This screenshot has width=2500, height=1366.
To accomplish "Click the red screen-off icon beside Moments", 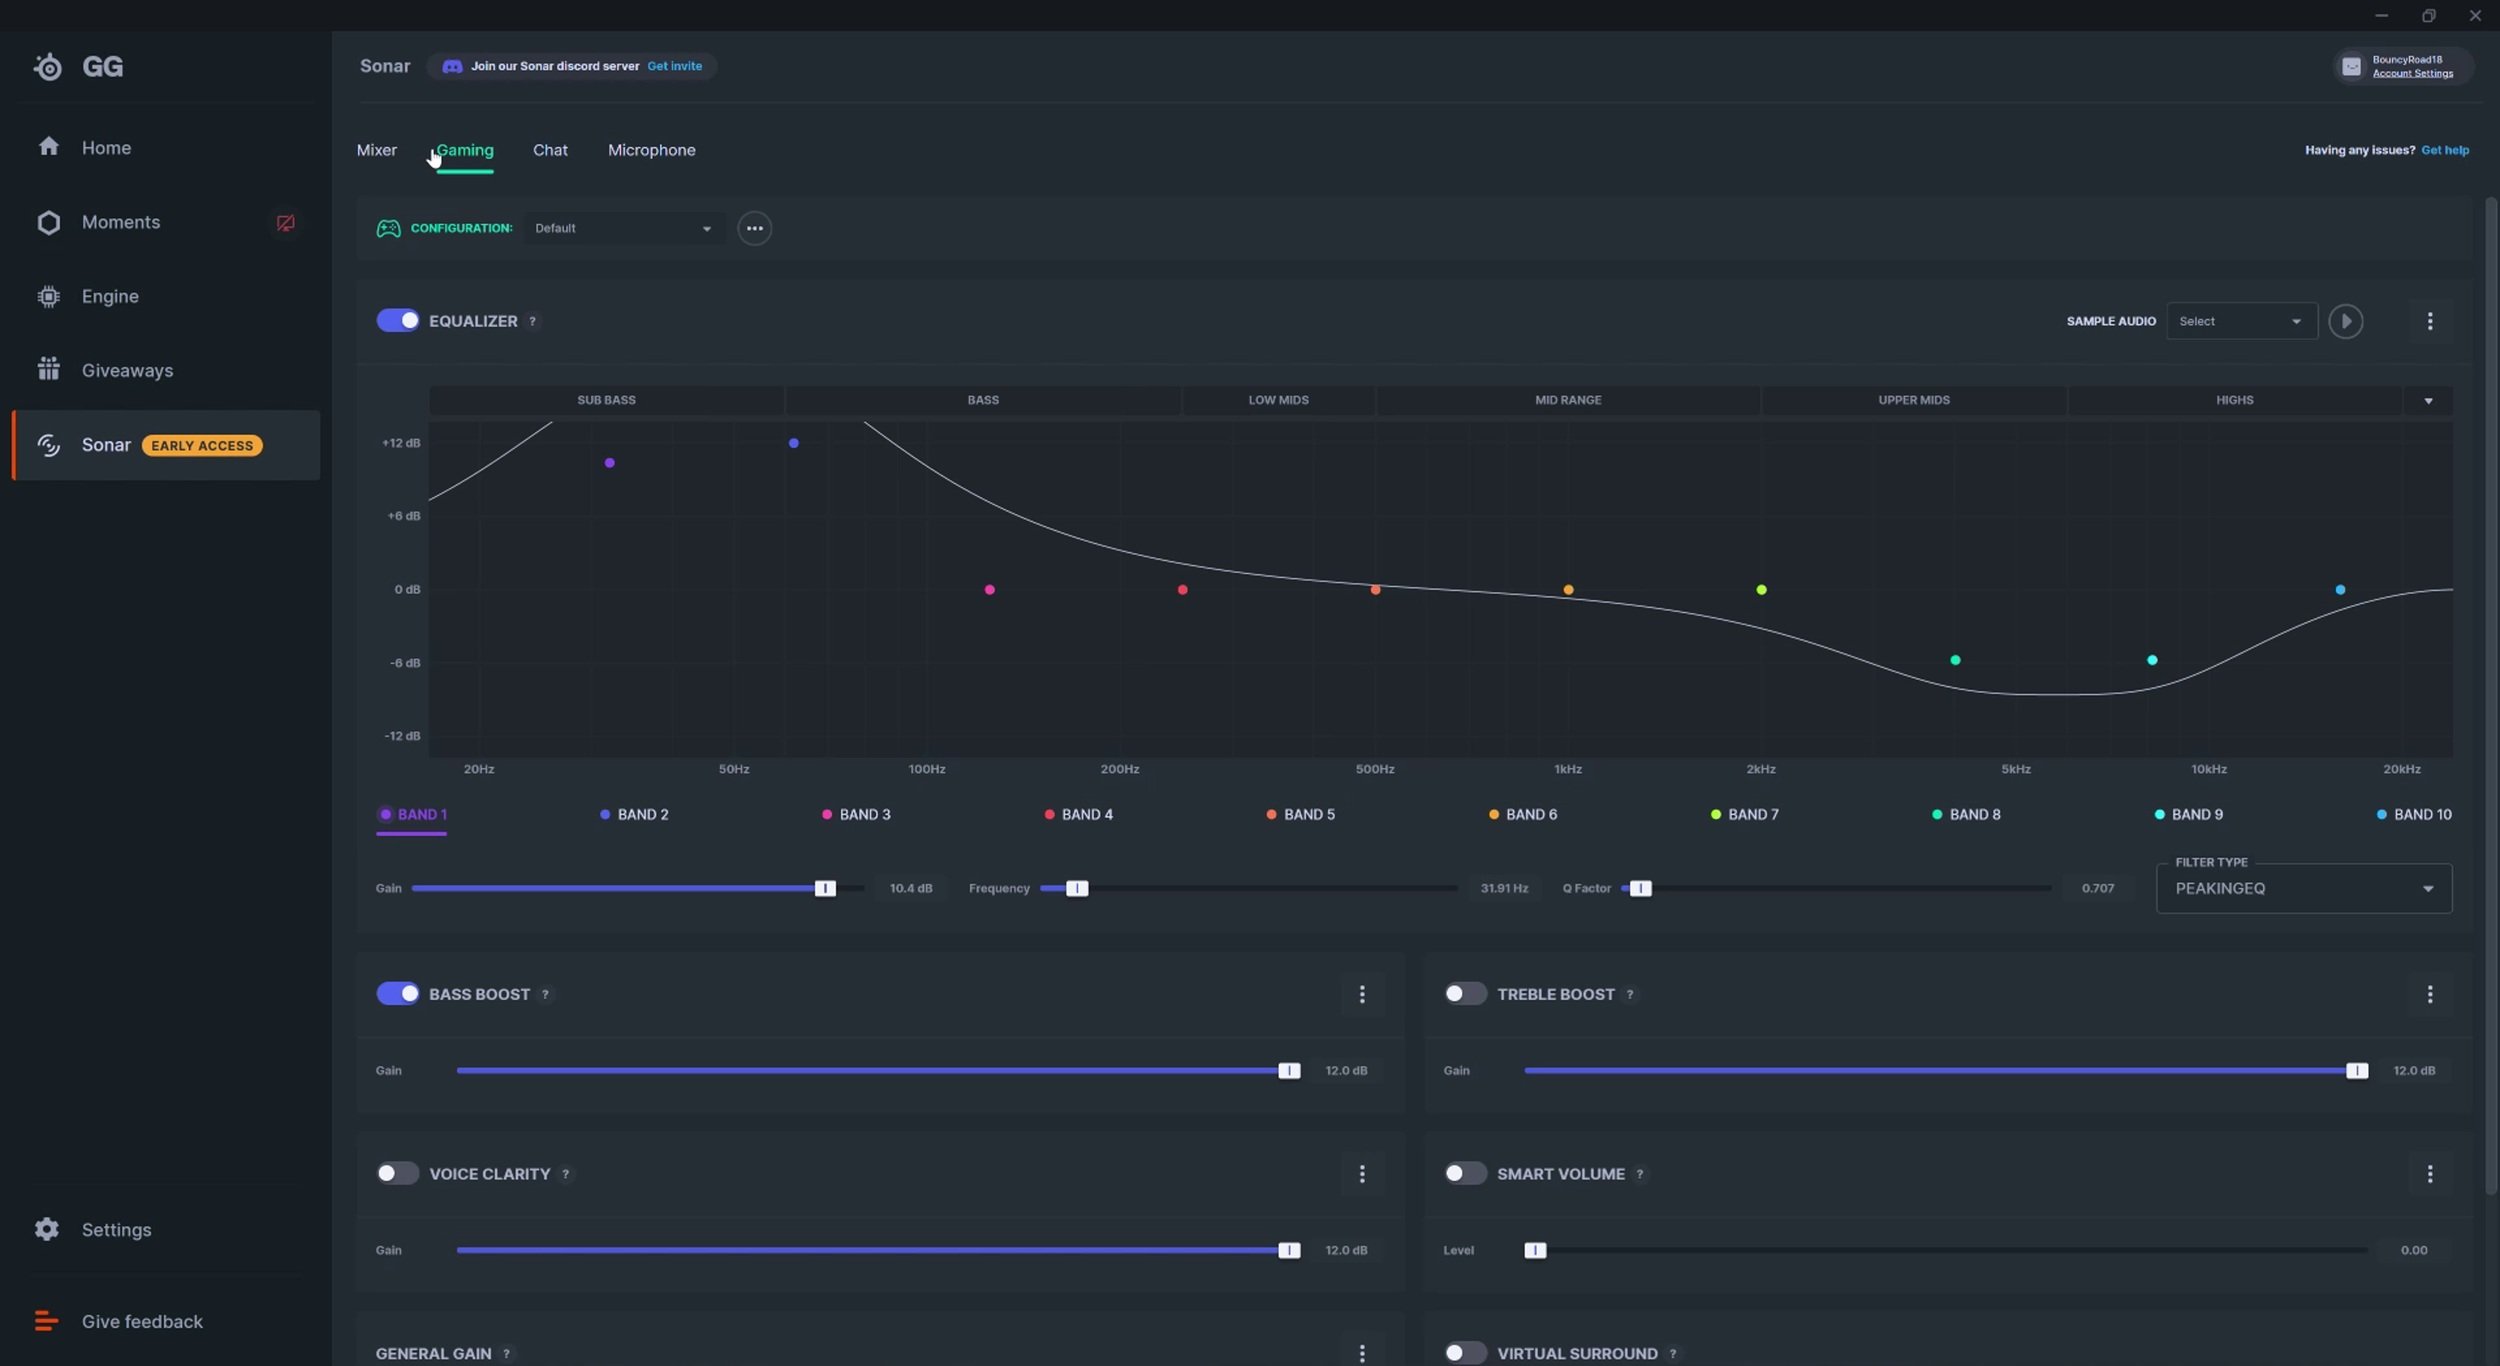I will 285,223.
